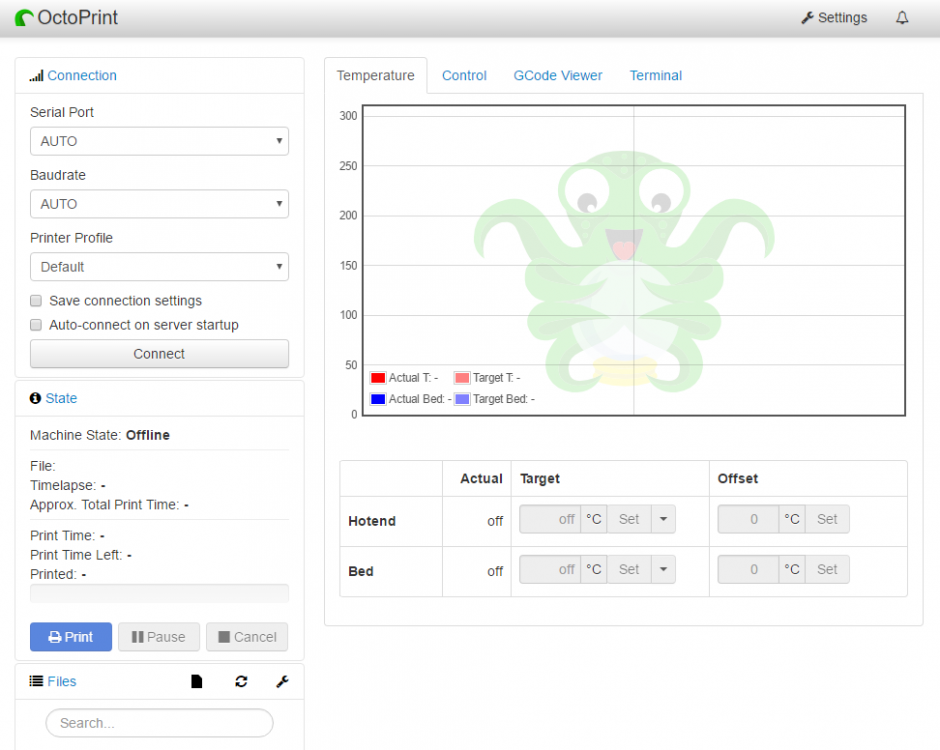Click the 'Target' column header
Image resolution: width=940 pixels, height=750 pixels.
point(540,478)
